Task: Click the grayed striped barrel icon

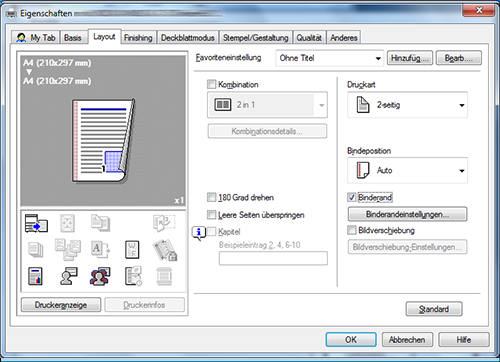Action: (x=164, y=276)
